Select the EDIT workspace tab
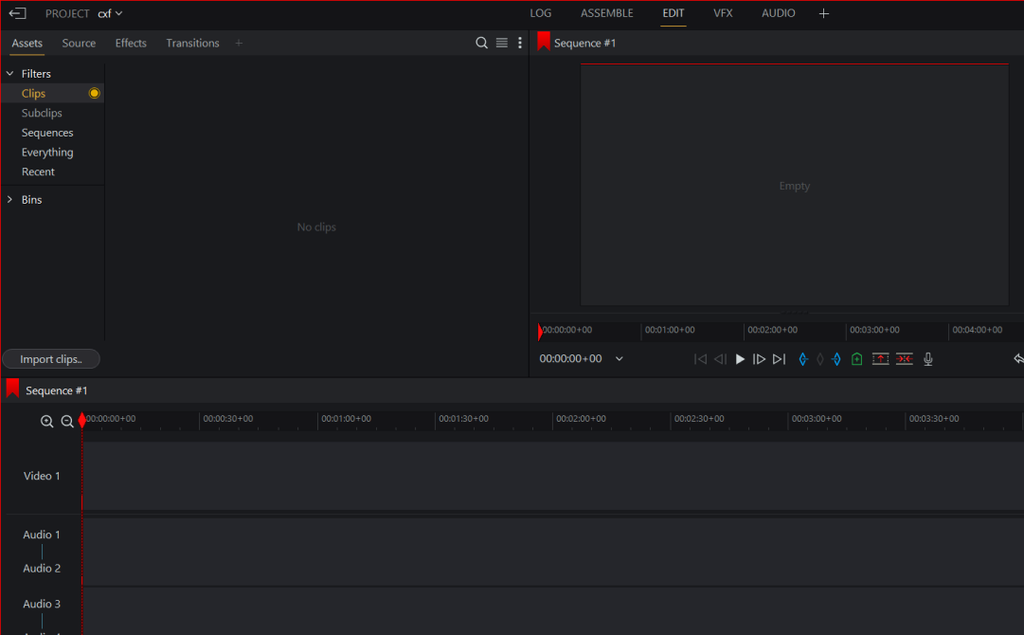1024x635 pixels. (x=673, y=13)
